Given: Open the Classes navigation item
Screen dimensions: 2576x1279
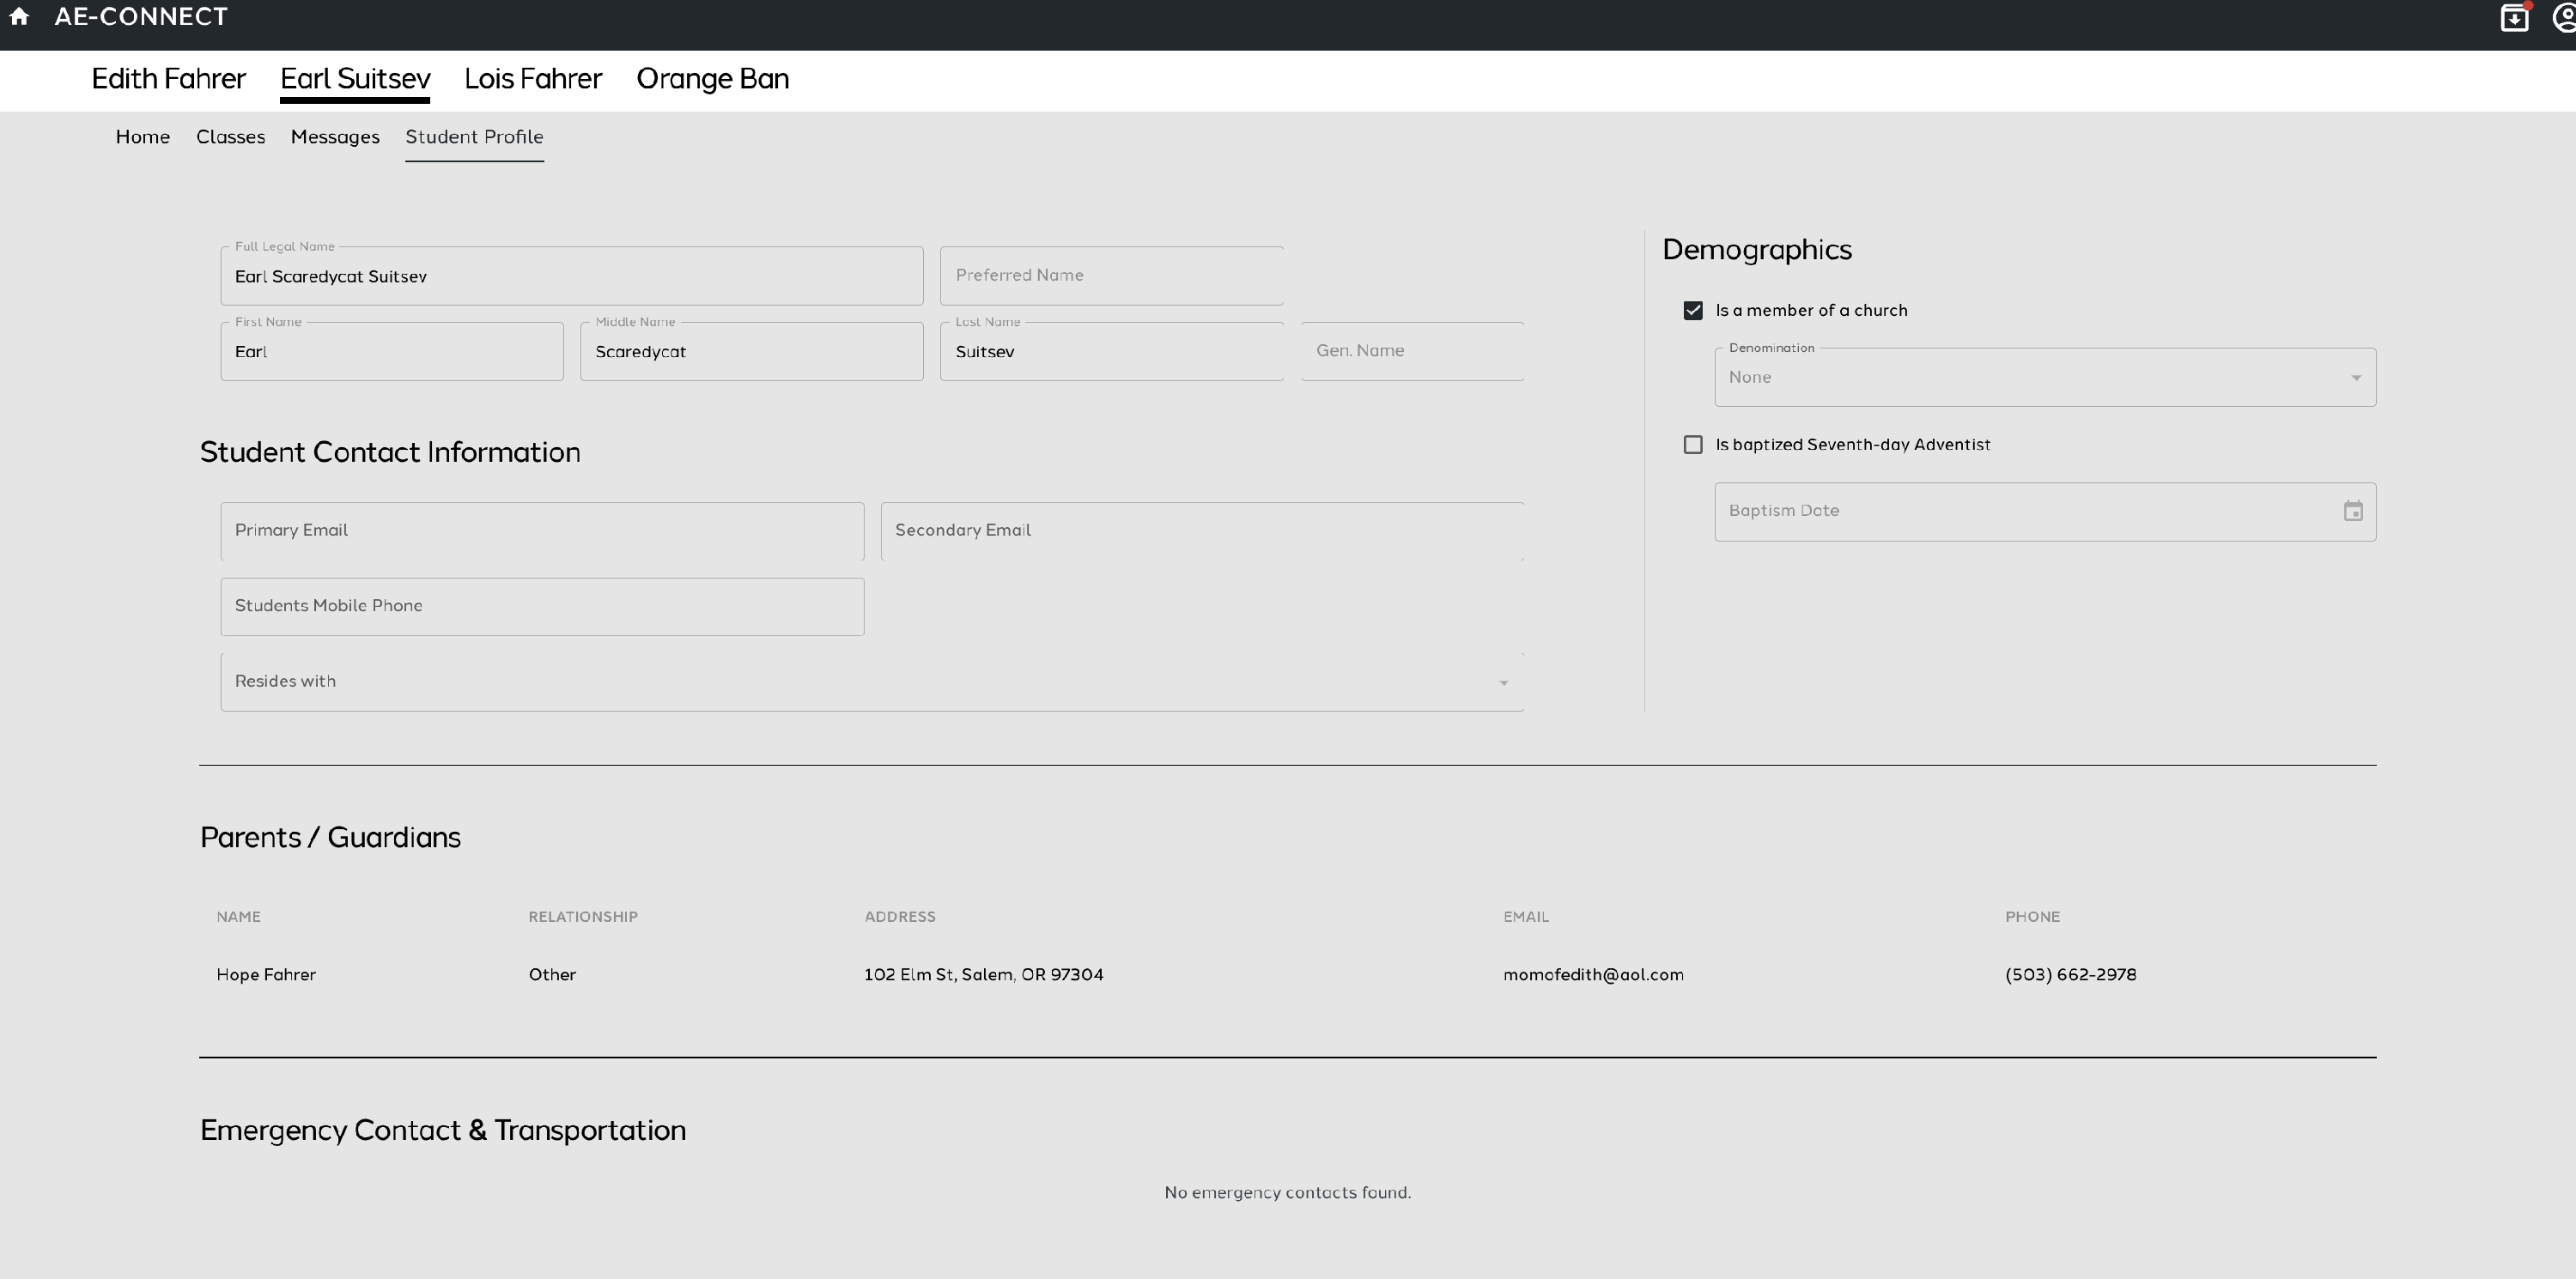Looking at the screenshot, I should click(x=230, y=138).
